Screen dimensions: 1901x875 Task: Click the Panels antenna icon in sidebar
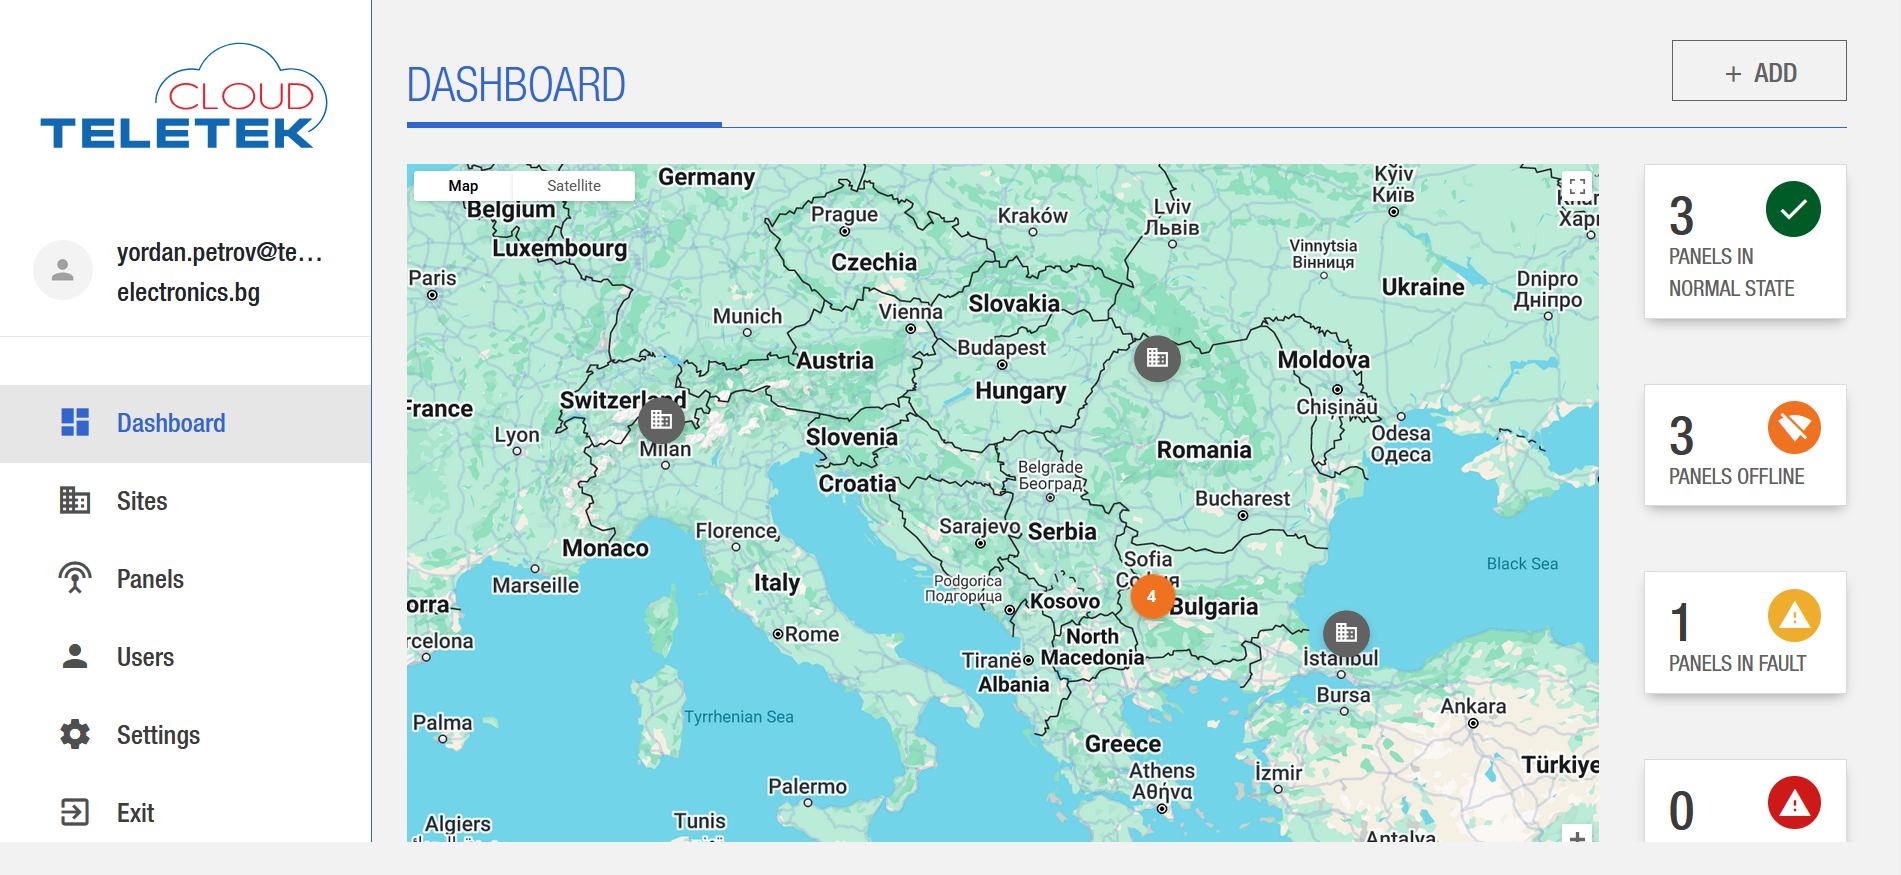(x=75, y=578)
